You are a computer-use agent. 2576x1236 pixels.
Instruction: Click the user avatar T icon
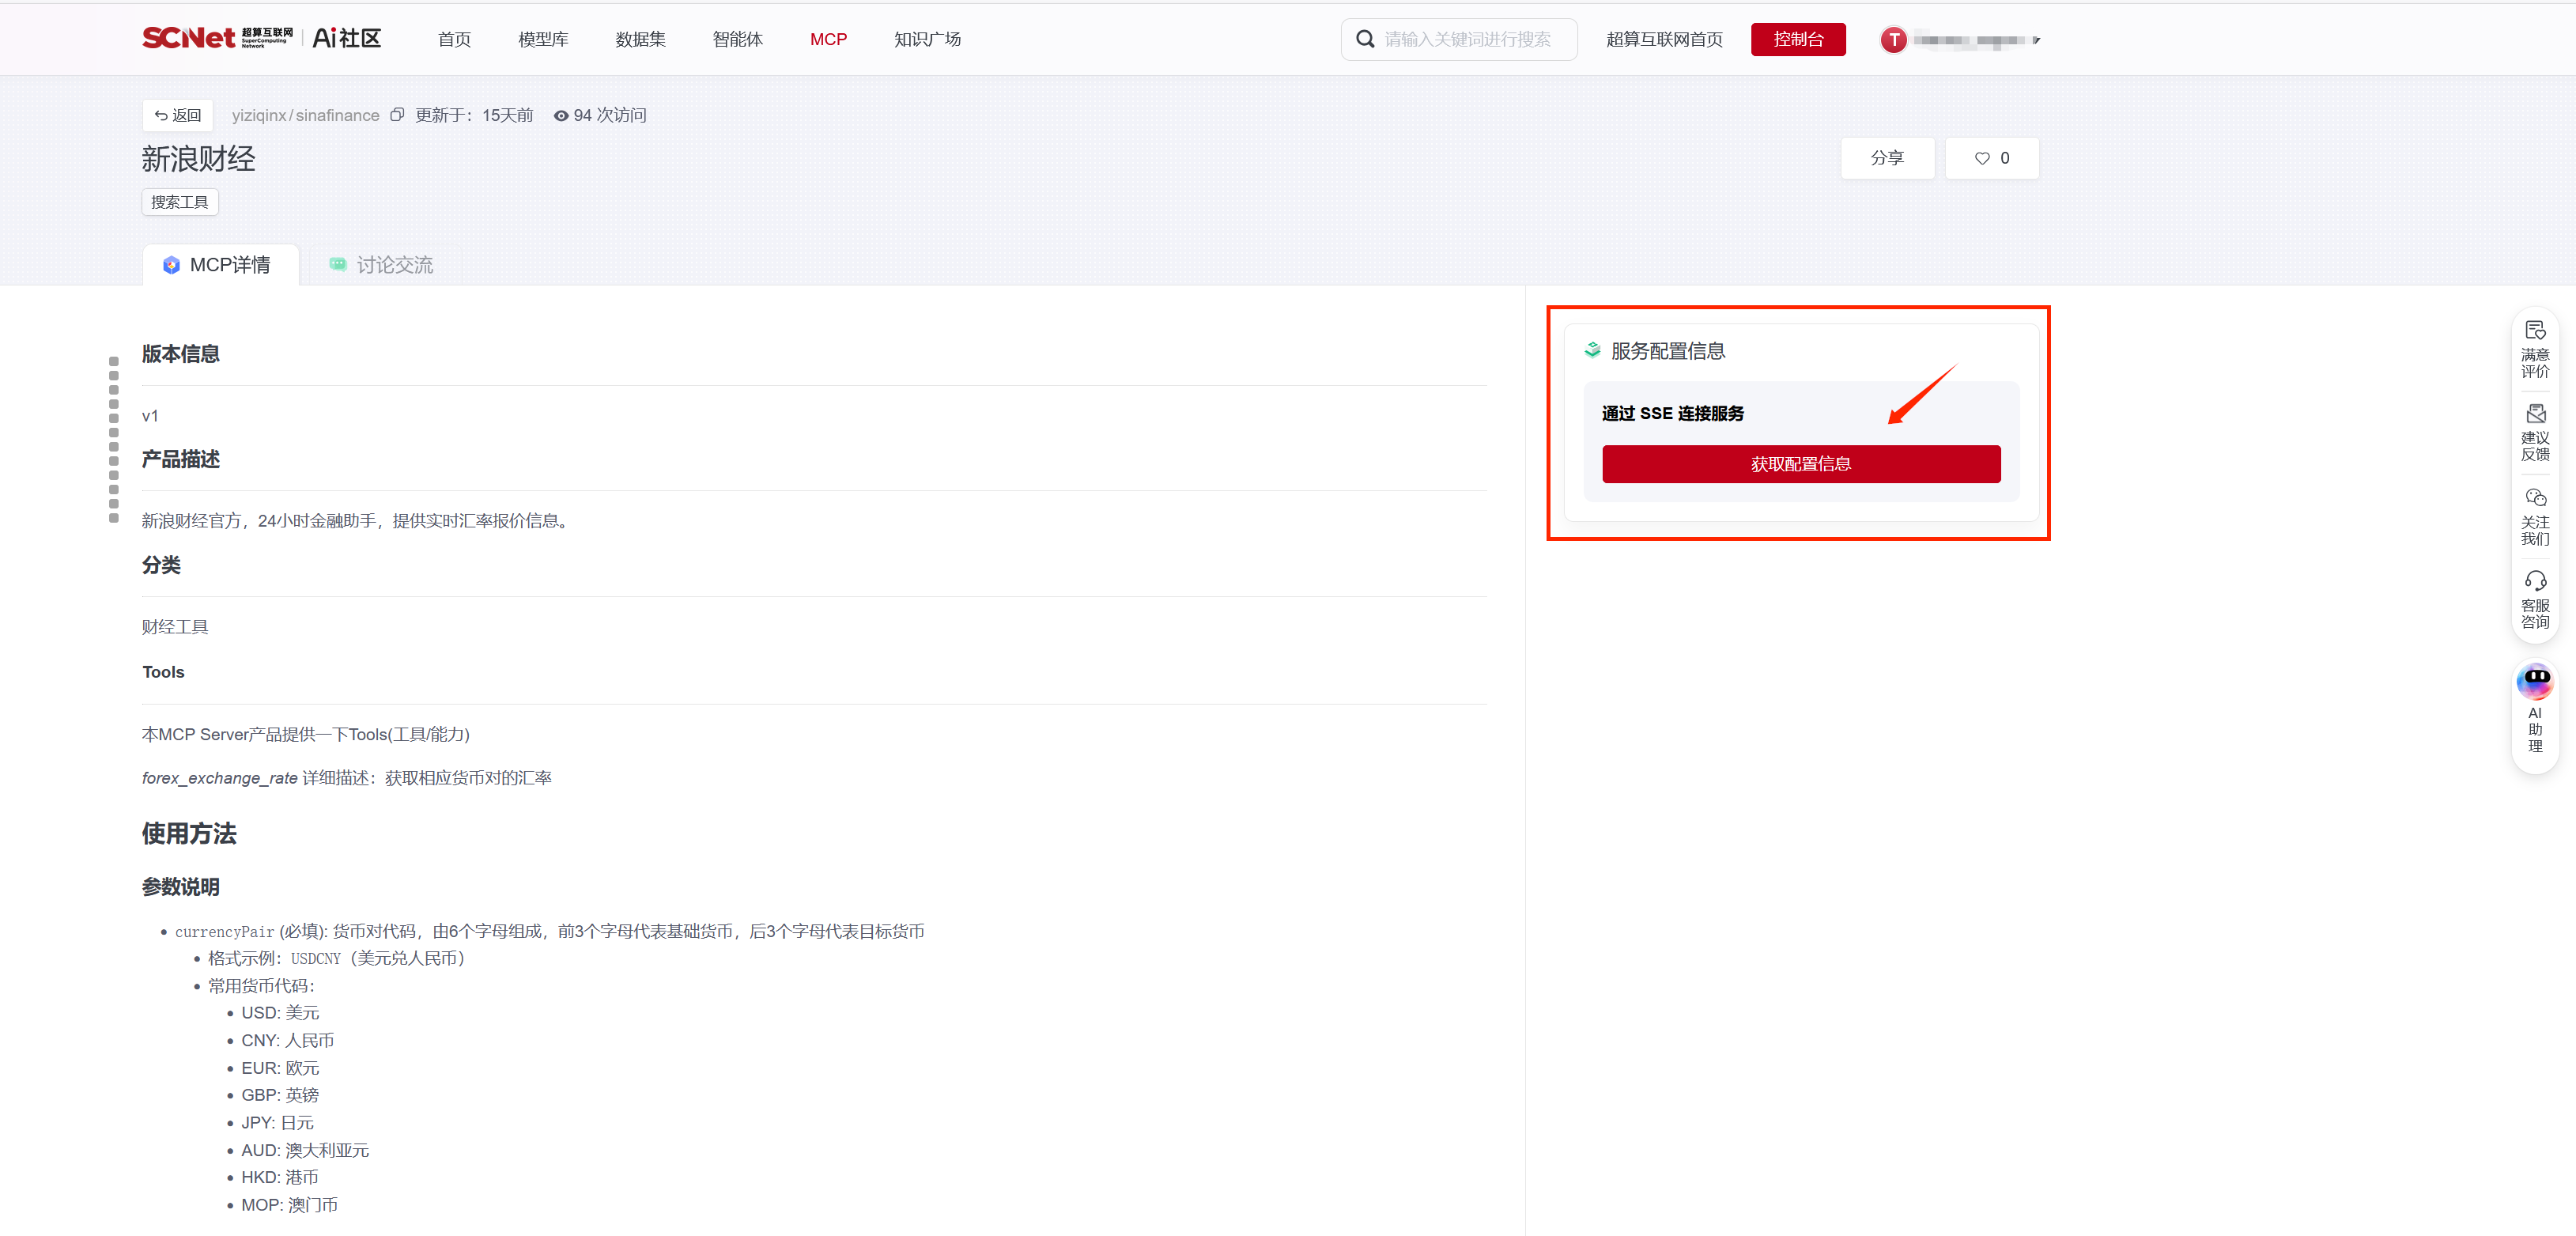tap(1893, 40)
